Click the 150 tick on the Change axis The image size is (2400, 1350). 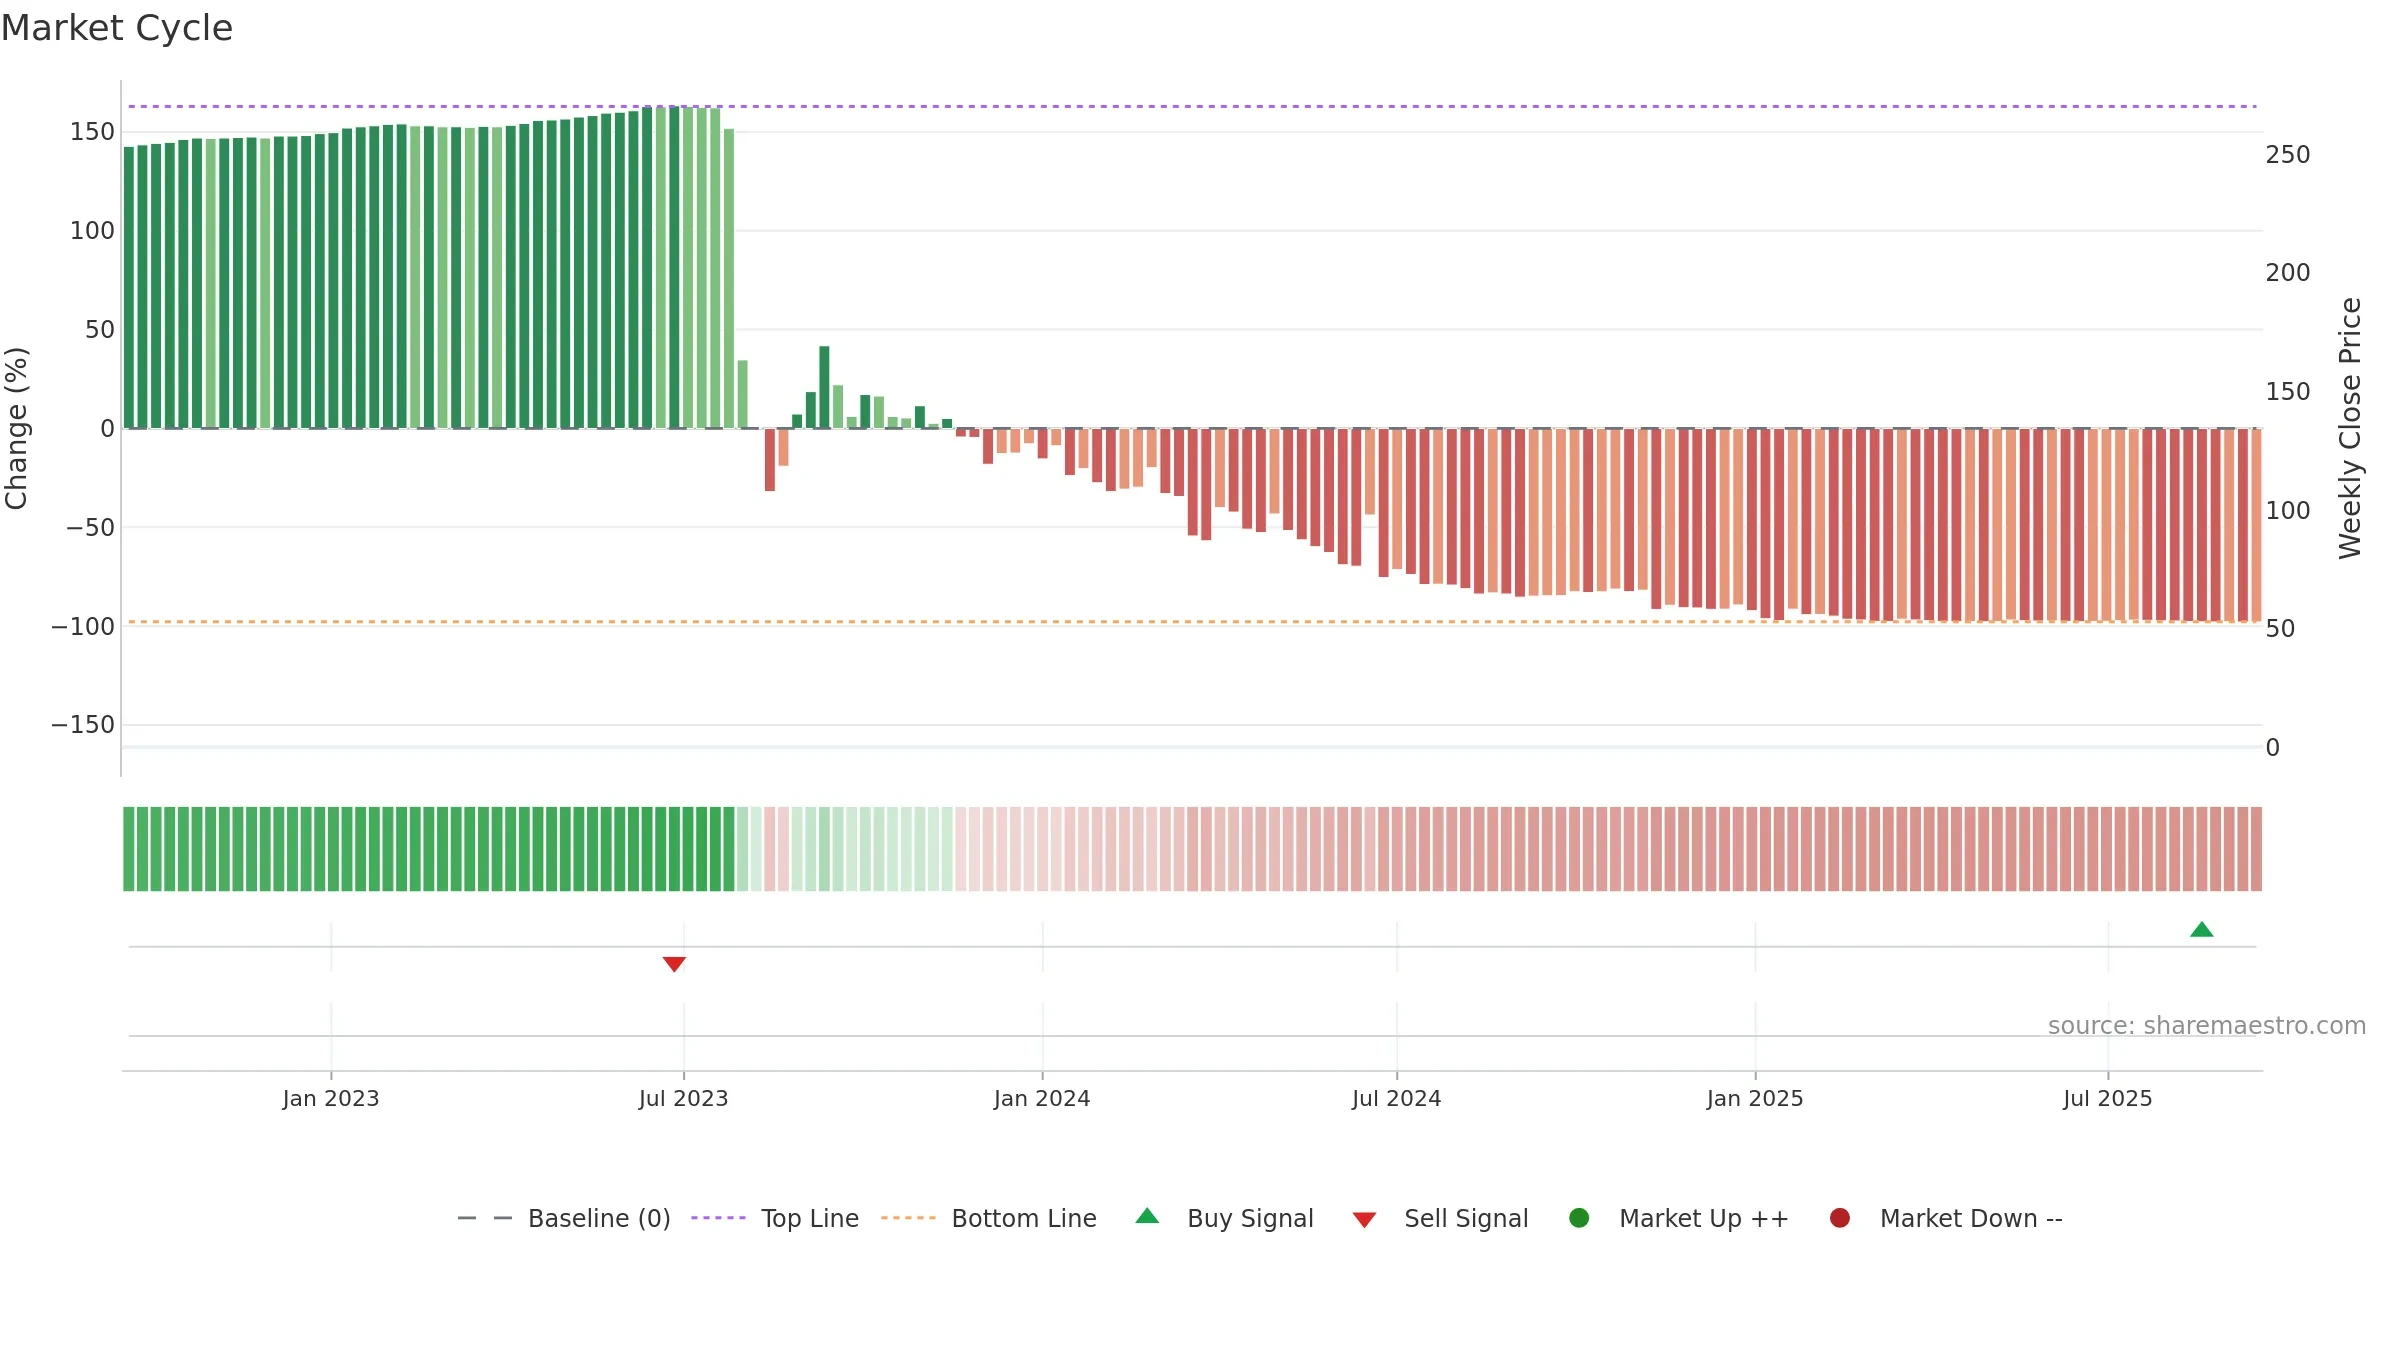tap(92, 132)
